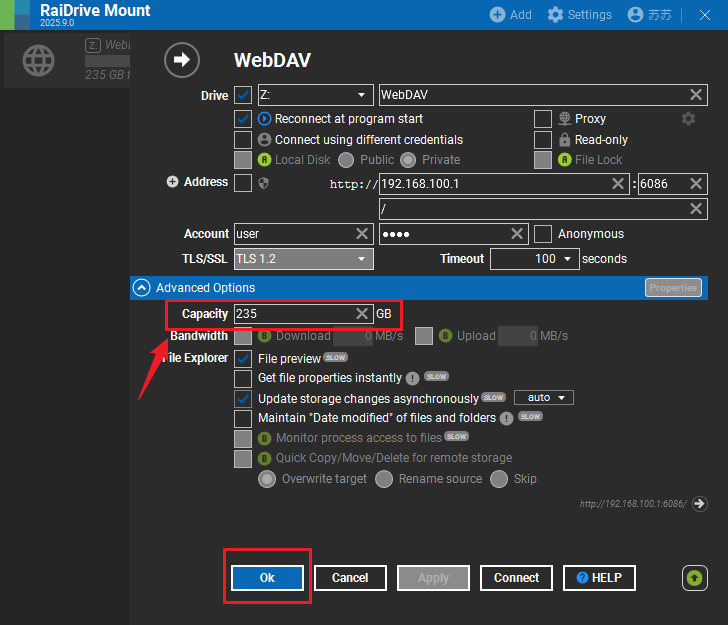Open the Z: drive letter dropdown
The width and height of the screenshot is (728, 625).
[315, 95]
